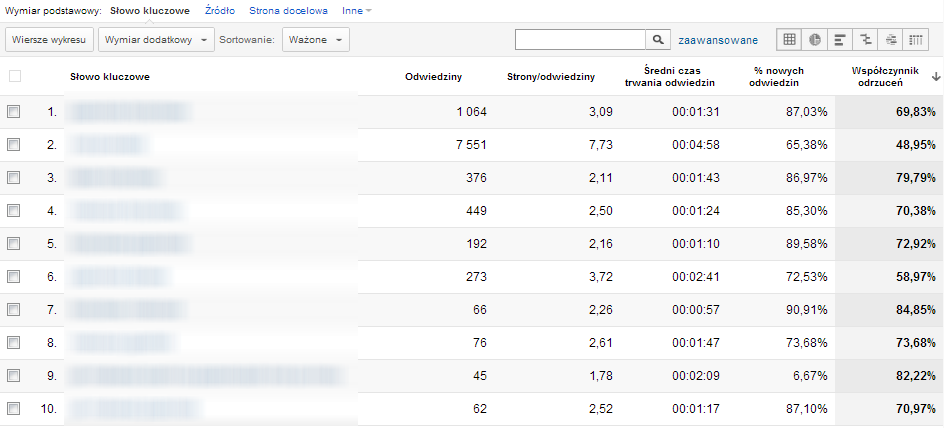Switch to performance bar view
Image resolution: width=944 pixels, height=428 pixels.
pos(840,40)
